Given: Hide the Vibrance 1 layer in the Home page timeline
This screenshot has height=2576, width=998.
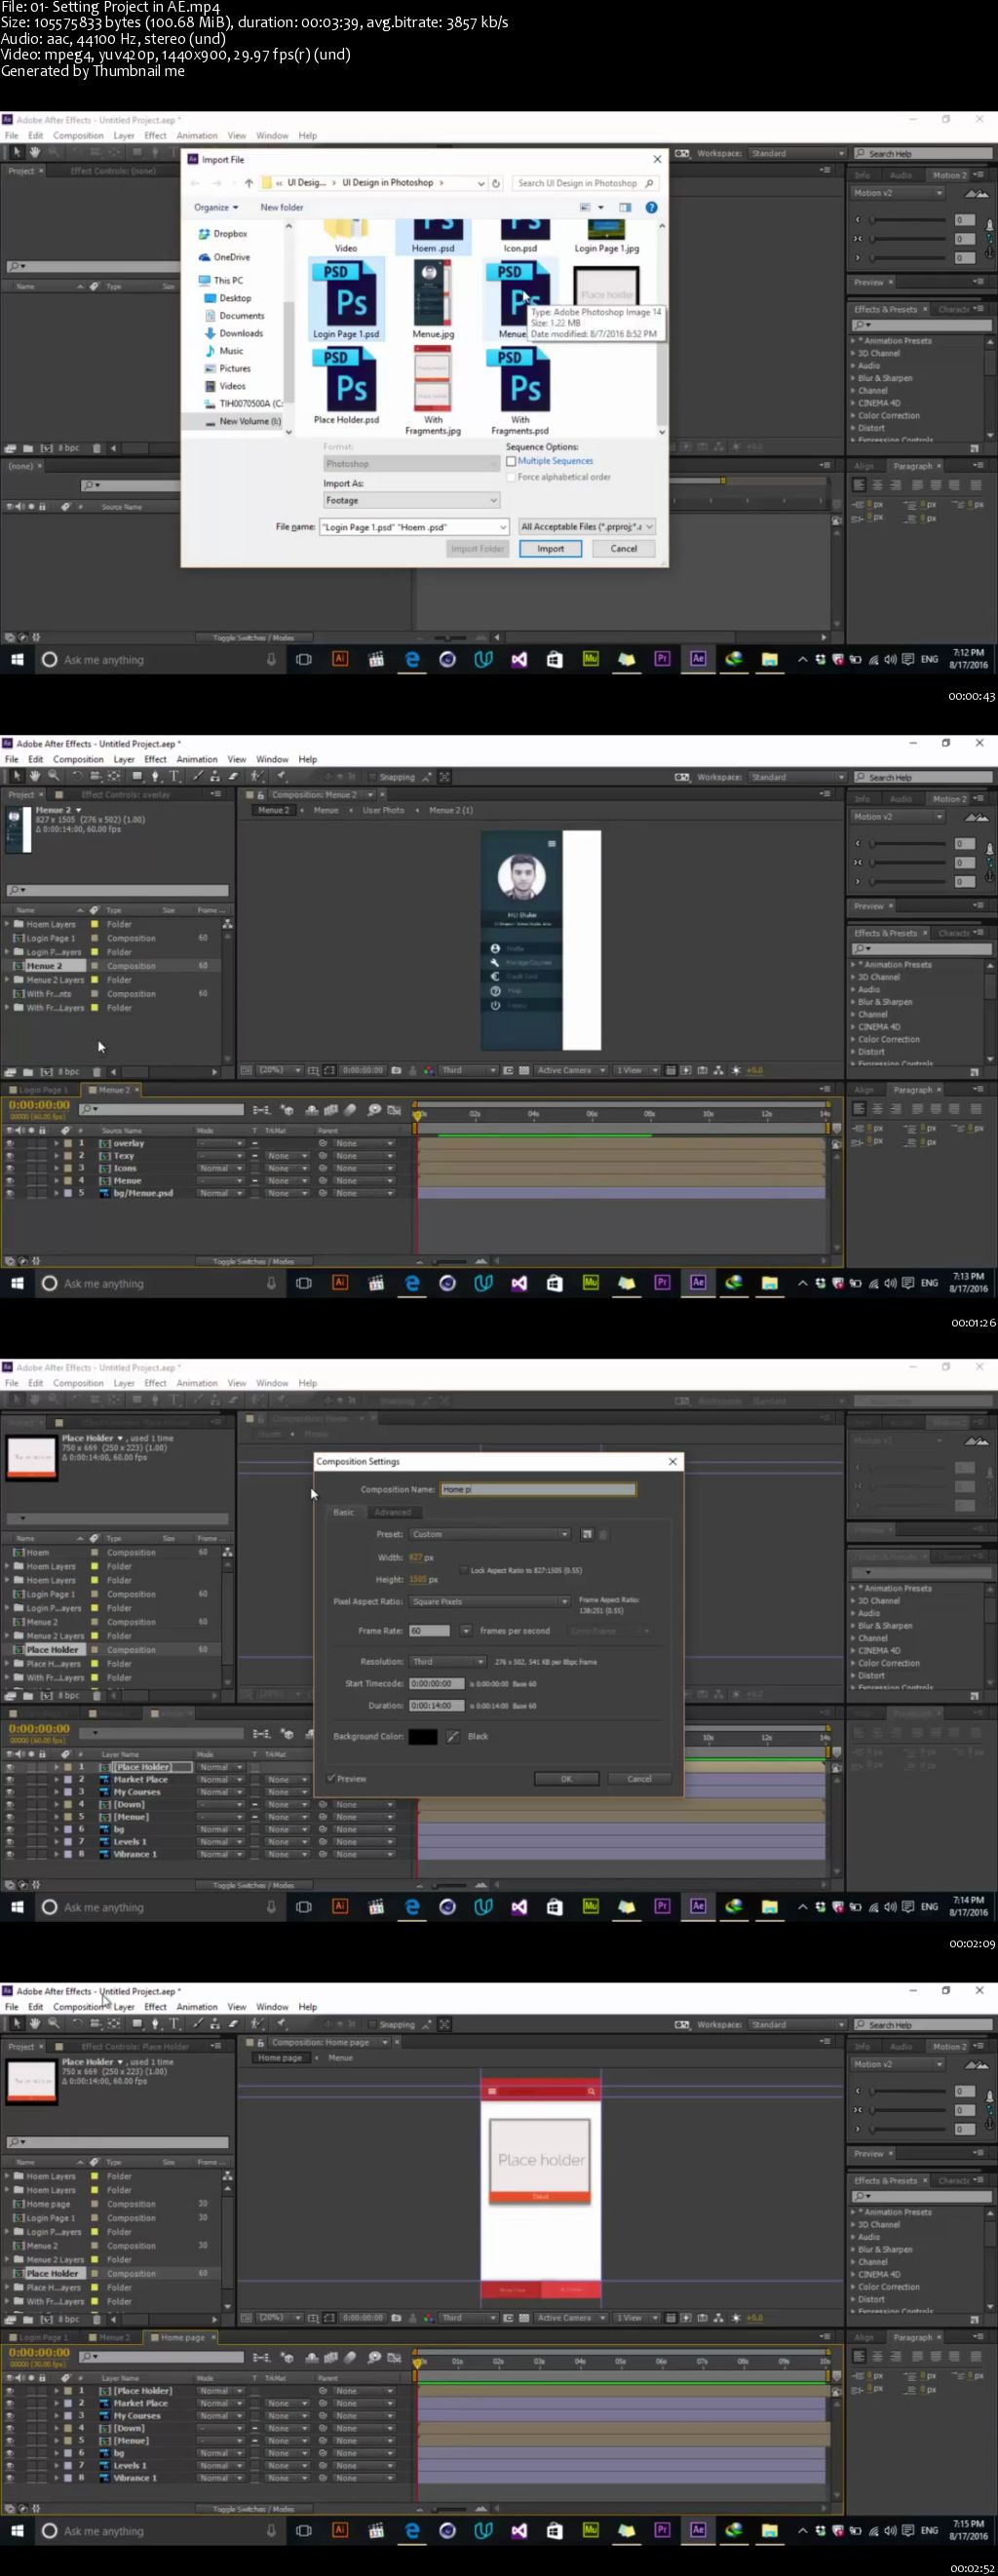Looking at the screenshot, I should (x=10, y=2478).
